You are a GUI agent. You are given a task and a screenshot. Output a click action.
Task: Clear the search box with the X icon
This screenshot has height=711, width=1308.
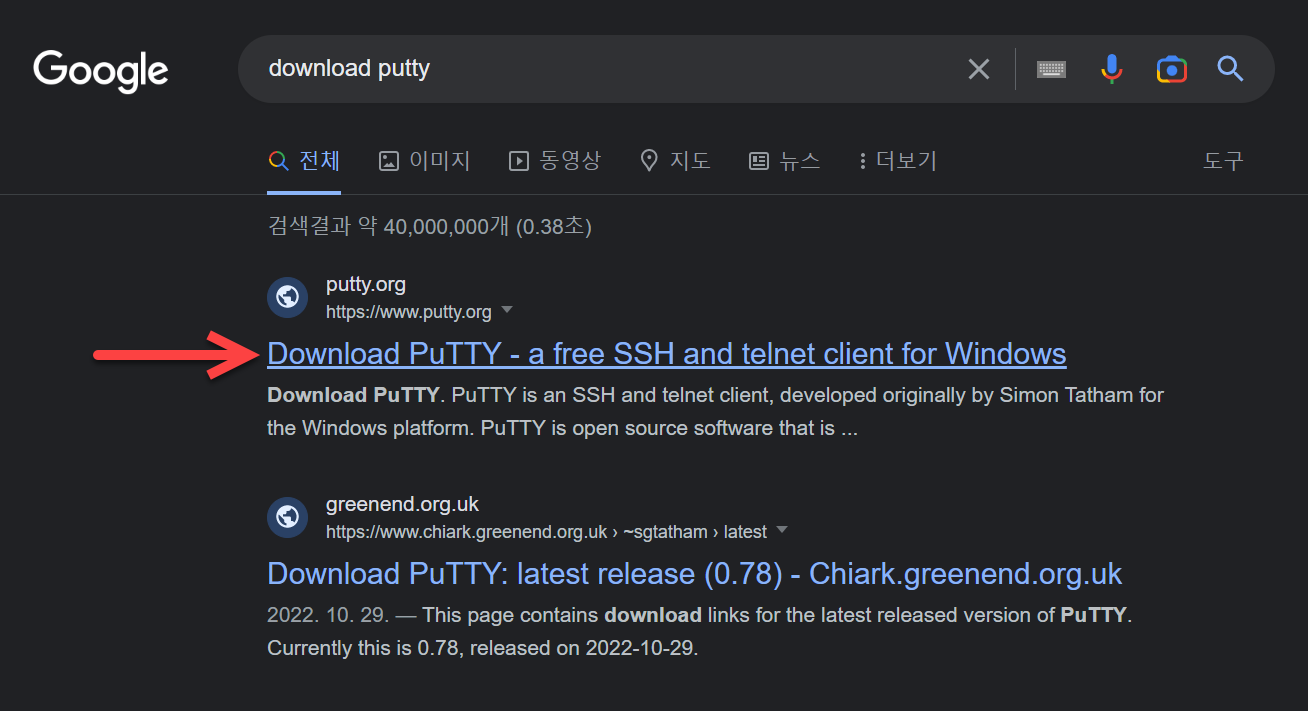979,69
